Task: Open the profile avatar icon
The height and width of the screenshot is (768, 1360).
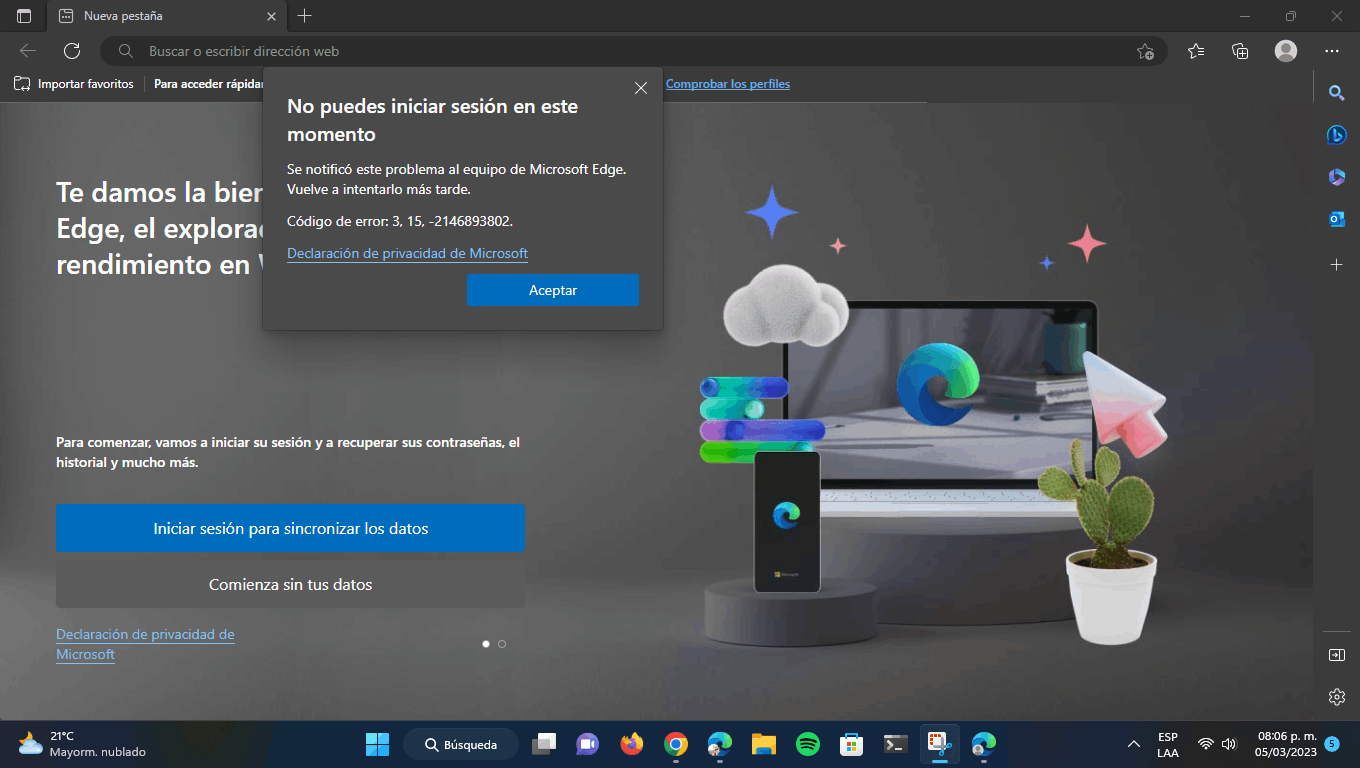Action: tap(1286, 51)
